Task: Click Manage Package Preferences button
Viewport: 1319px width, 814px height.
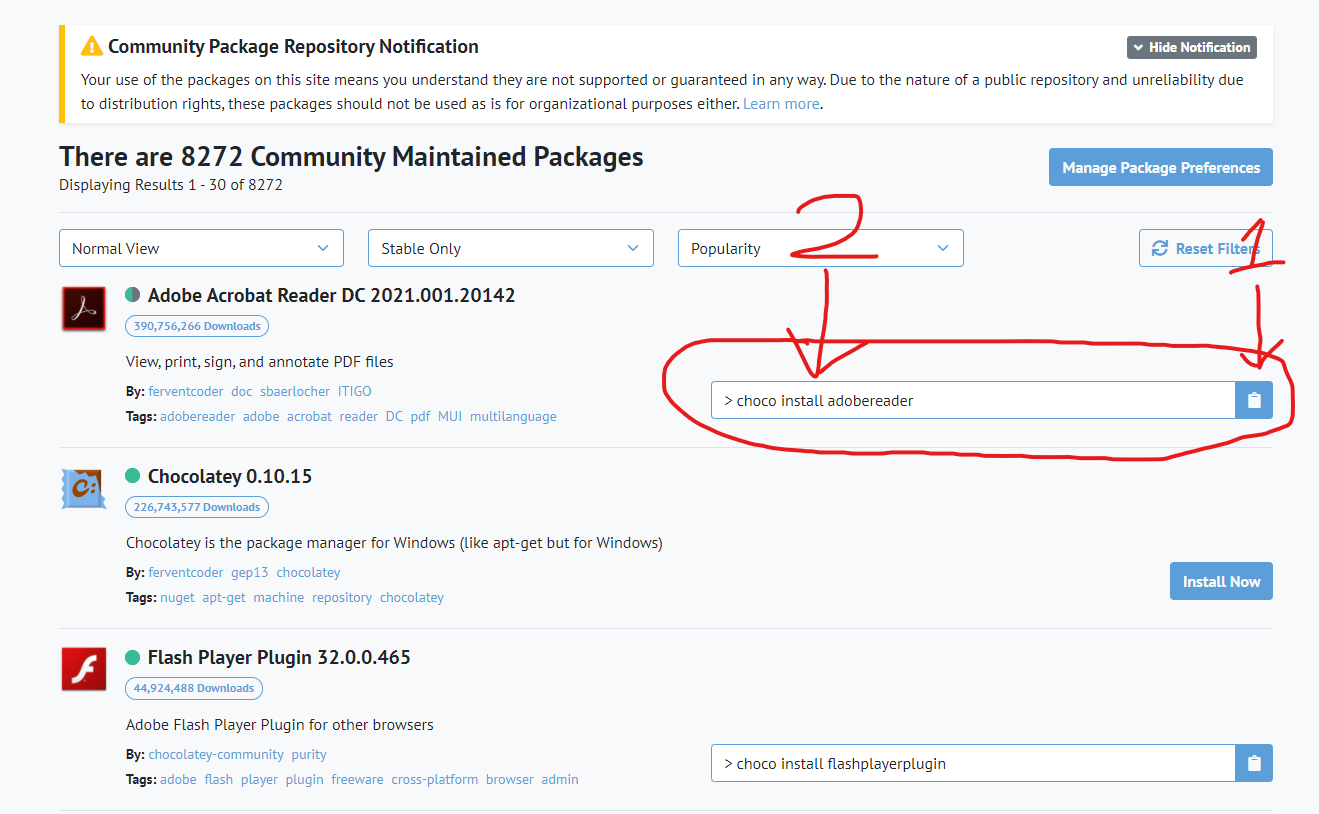Action: coord(1160,167)
